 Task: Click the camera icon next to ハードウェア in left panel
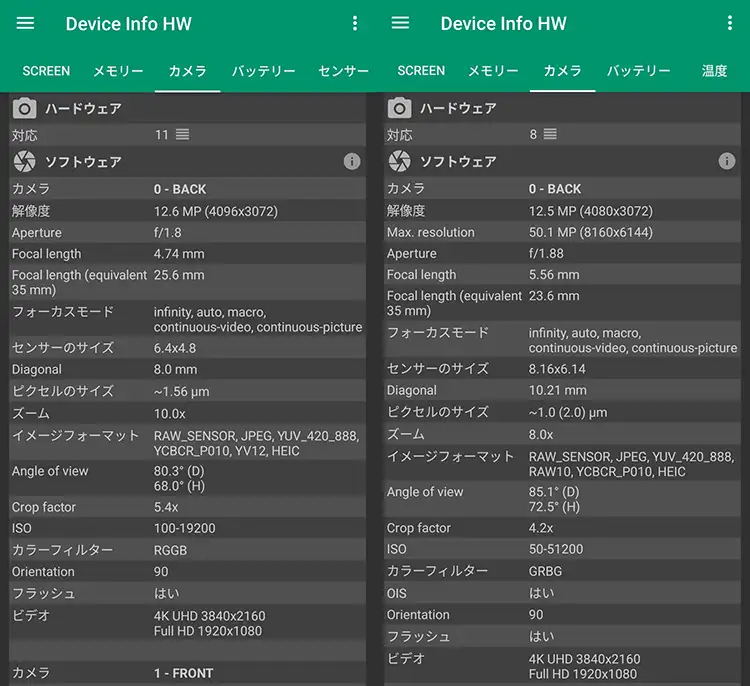(25, 108)
